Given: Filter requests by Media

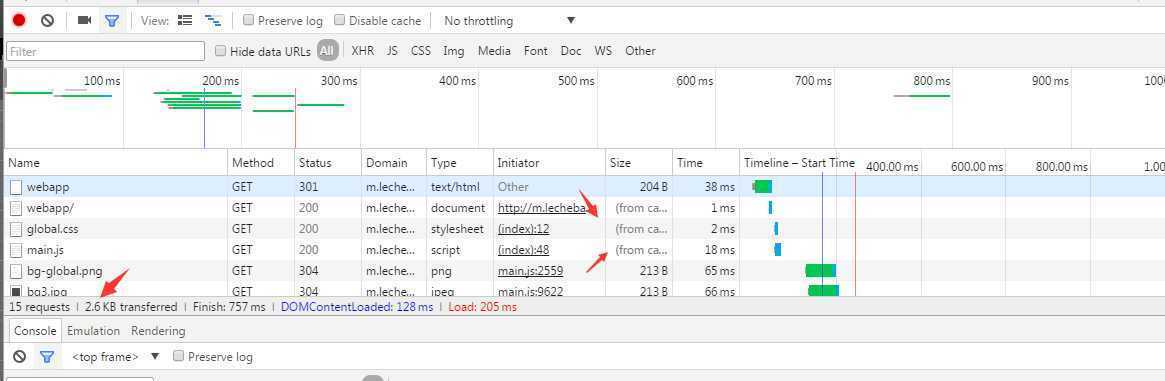Looking at the screenshot, I should [494, 51].
